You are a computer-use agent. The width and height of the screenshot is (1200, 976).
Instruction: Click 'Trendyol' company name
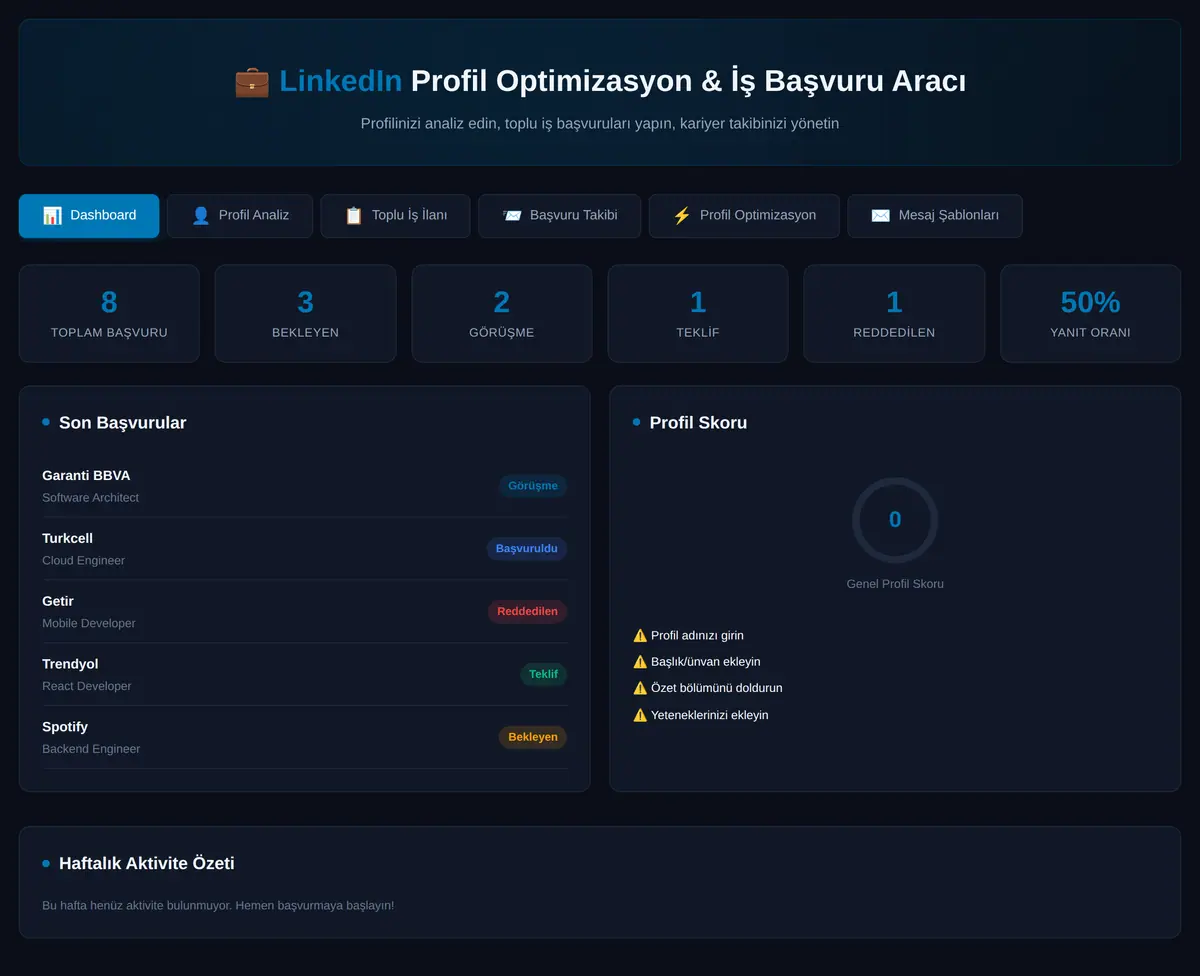pyautogui.click(x=70, y=665)
